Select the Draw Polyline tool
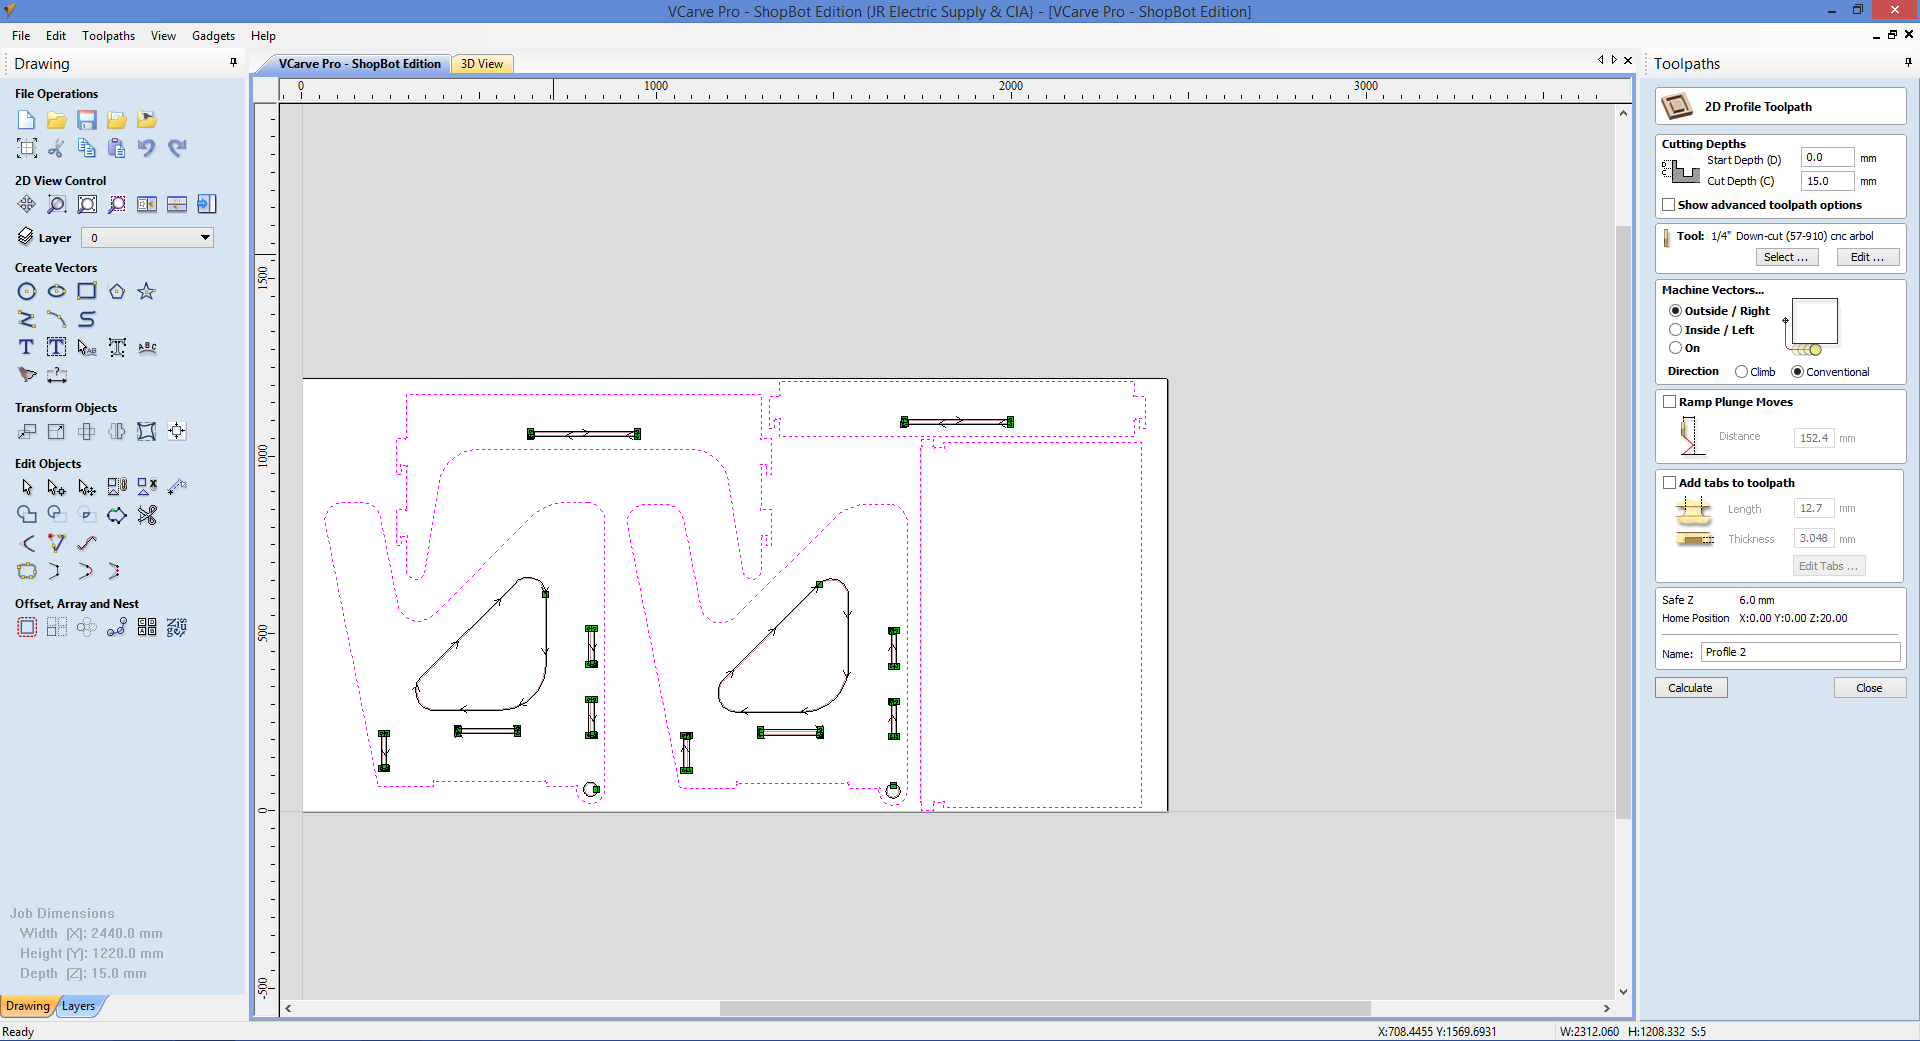This screenshot has height=1041, width=1920. click(27, 319)
